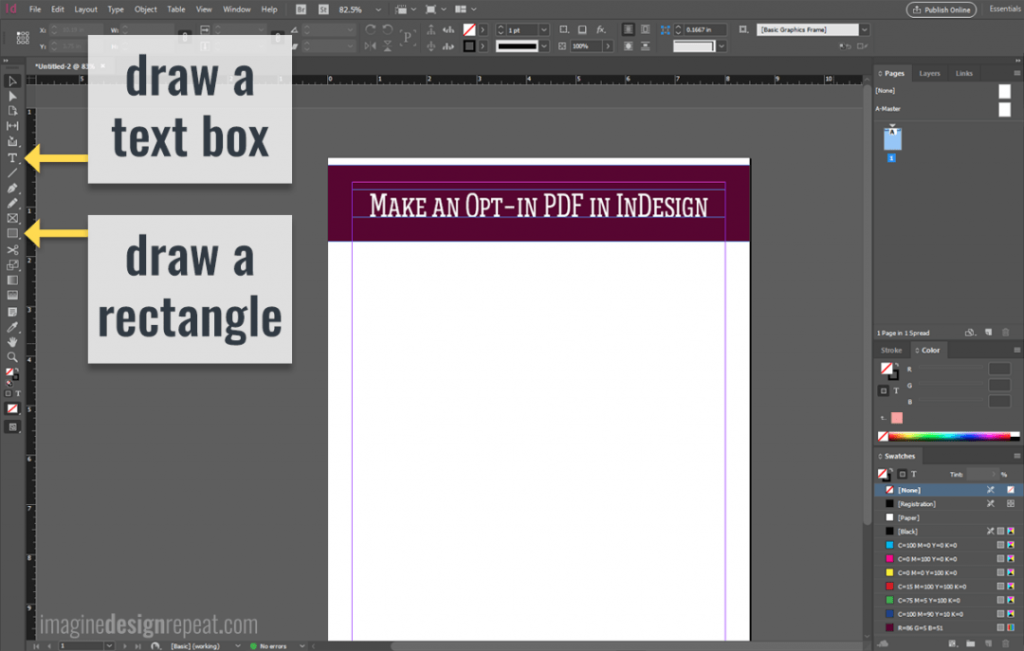This screenshot has height=651, width=1024.
Task: Open the Object menu
Action: tap(146, 9)
